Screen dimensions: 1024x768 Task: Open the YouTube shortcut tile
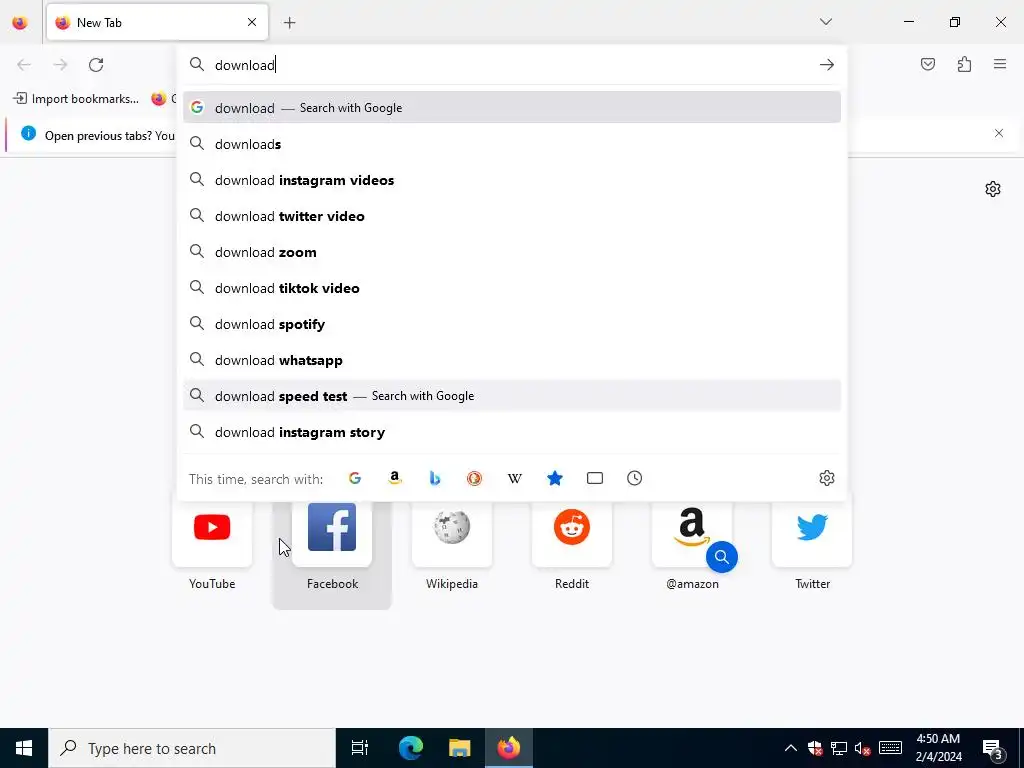coord(212,547)
